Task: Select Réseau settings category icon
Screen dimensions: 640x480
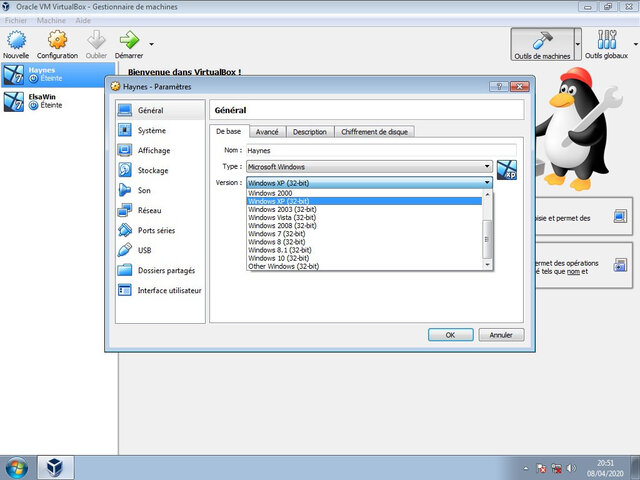Action: (x=124, y=210)
